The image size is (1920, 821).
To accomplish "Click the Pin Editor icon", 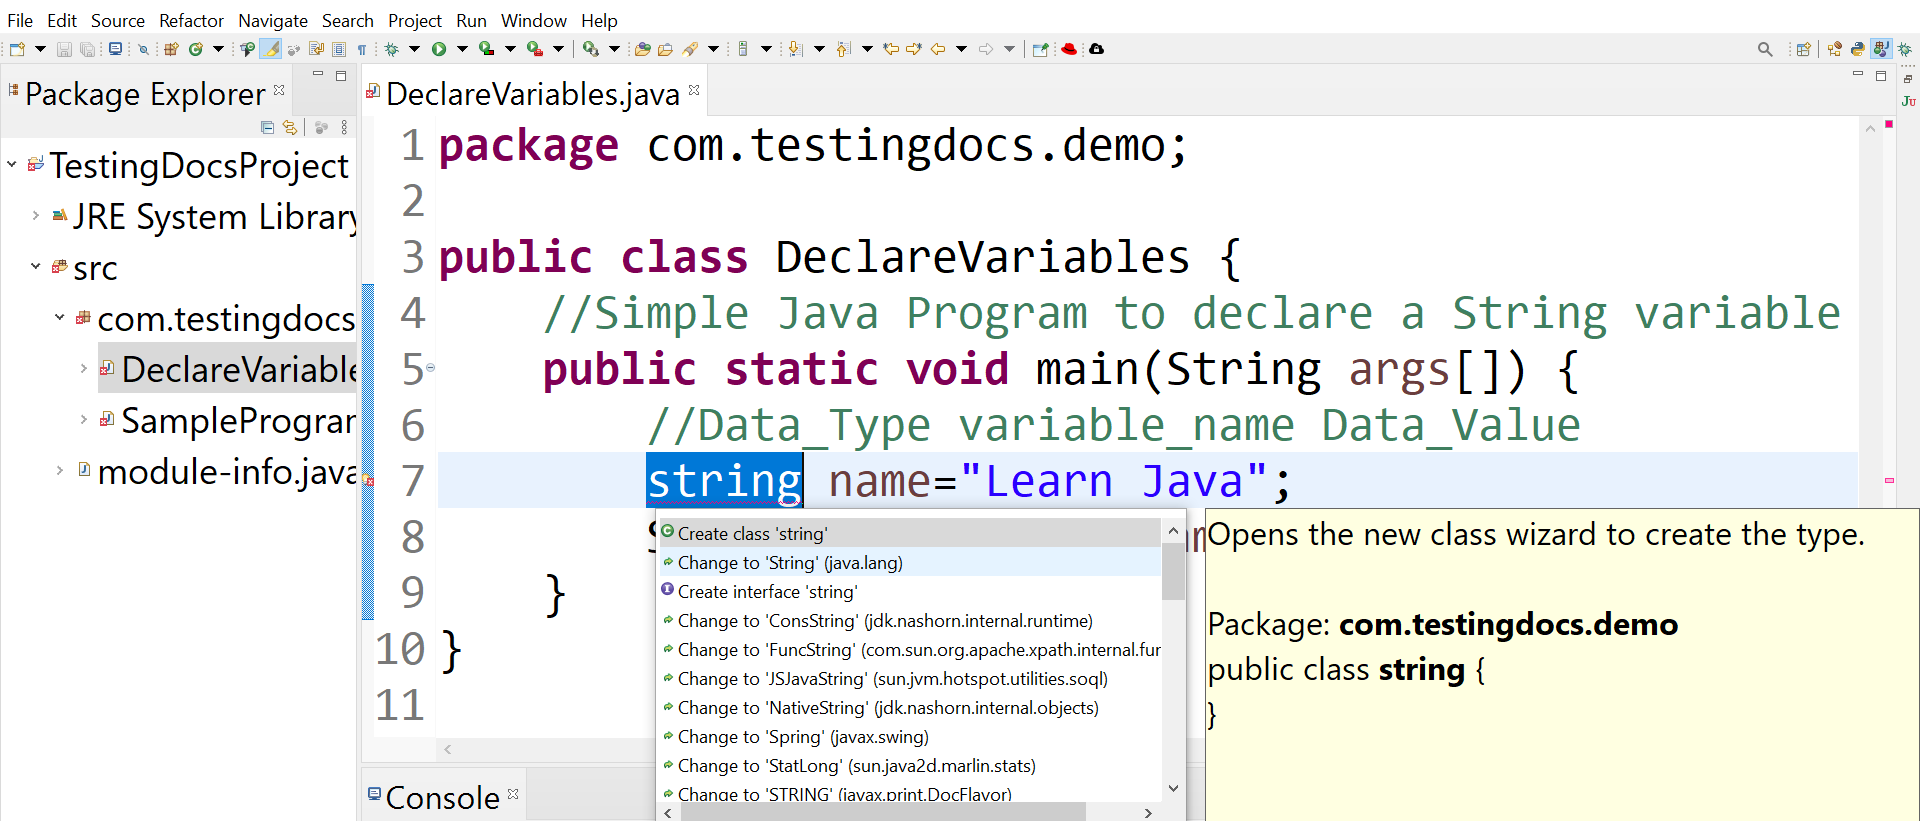I will click(x=1041, y=49).
